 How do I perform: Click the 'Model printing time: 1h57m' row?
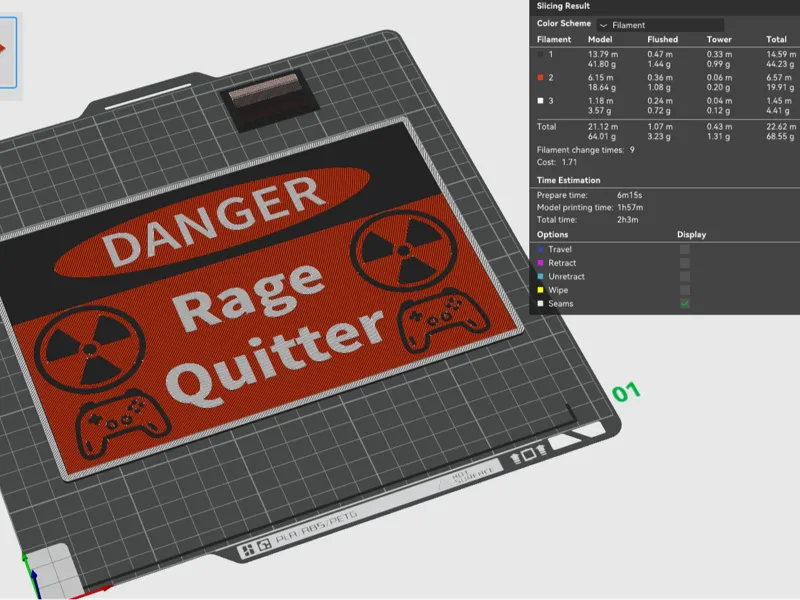590,208
